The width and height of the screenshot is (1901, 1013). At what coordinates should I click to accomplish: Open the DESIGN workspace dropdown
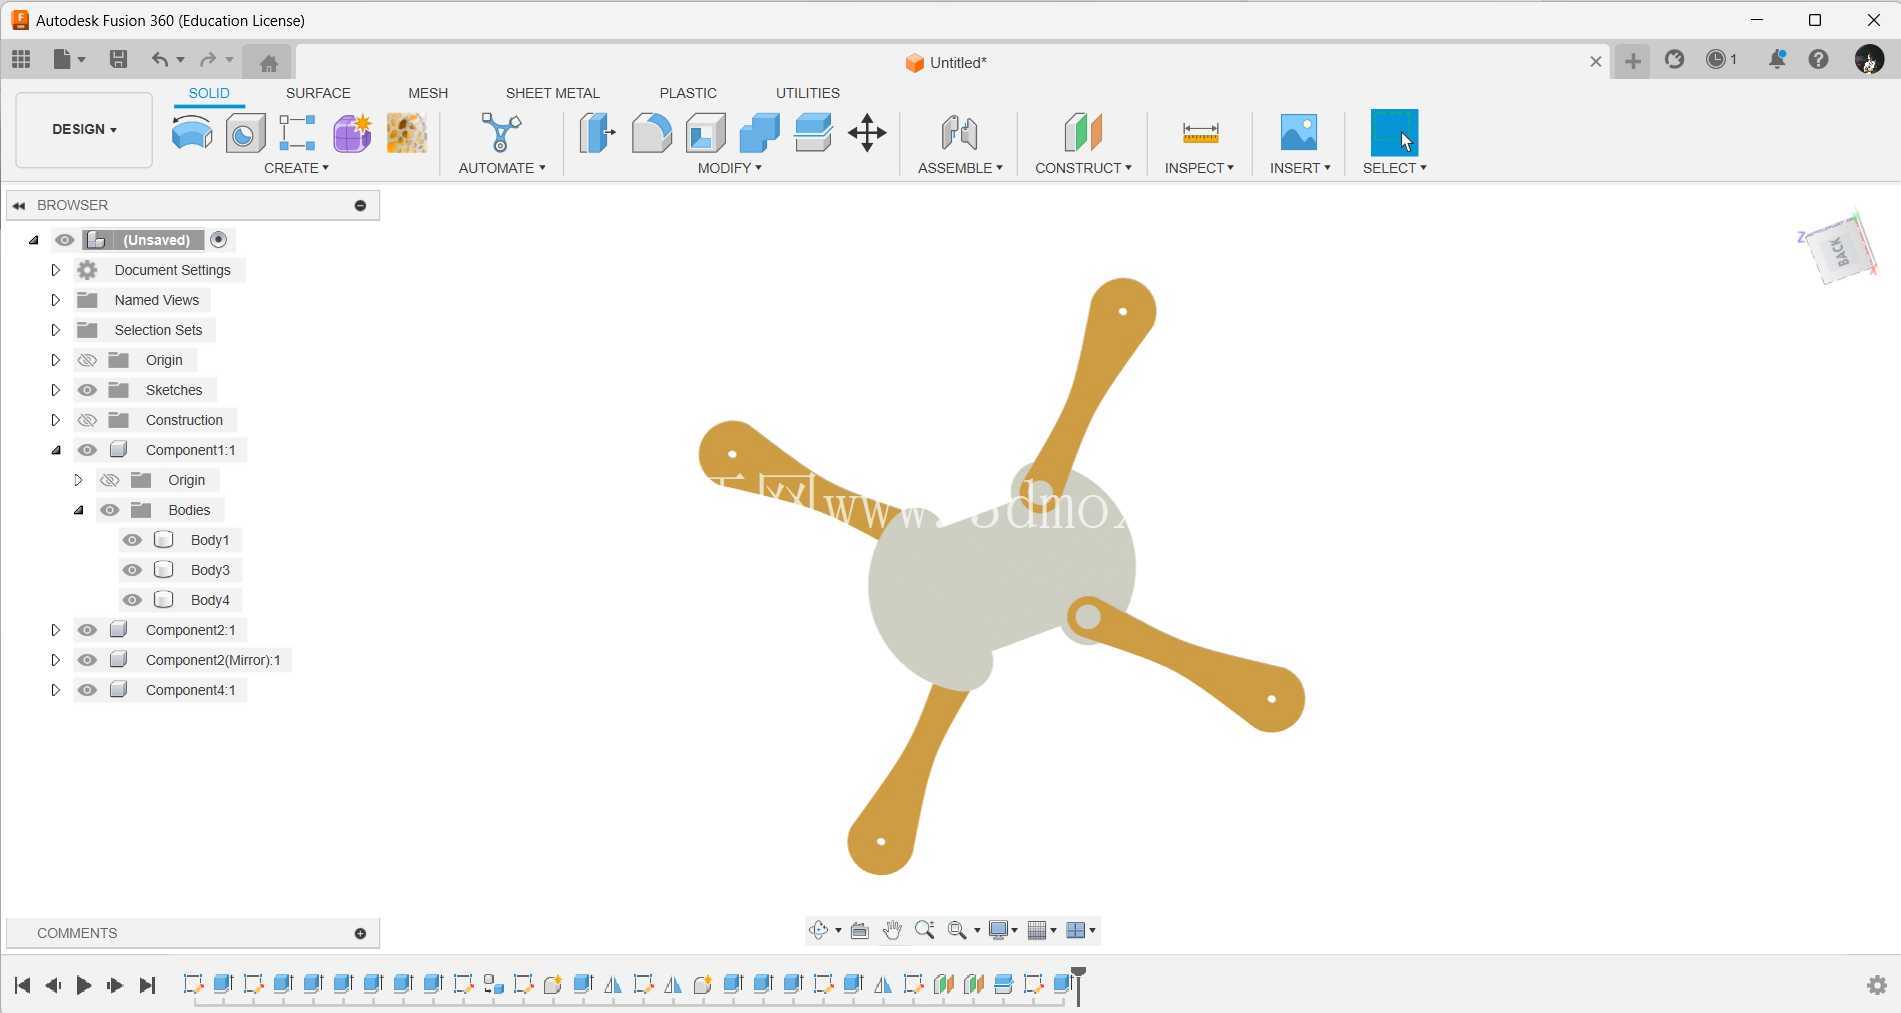84,130
